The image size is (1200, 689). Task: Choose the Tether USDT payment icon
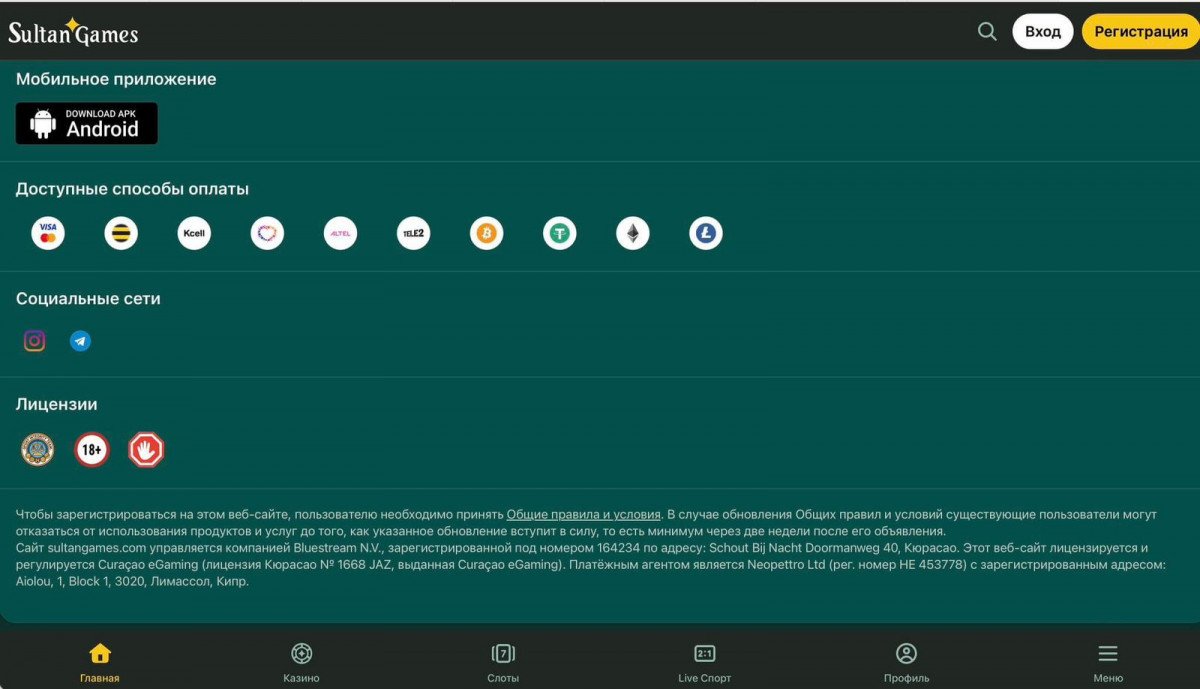click(x=559, y=234)
